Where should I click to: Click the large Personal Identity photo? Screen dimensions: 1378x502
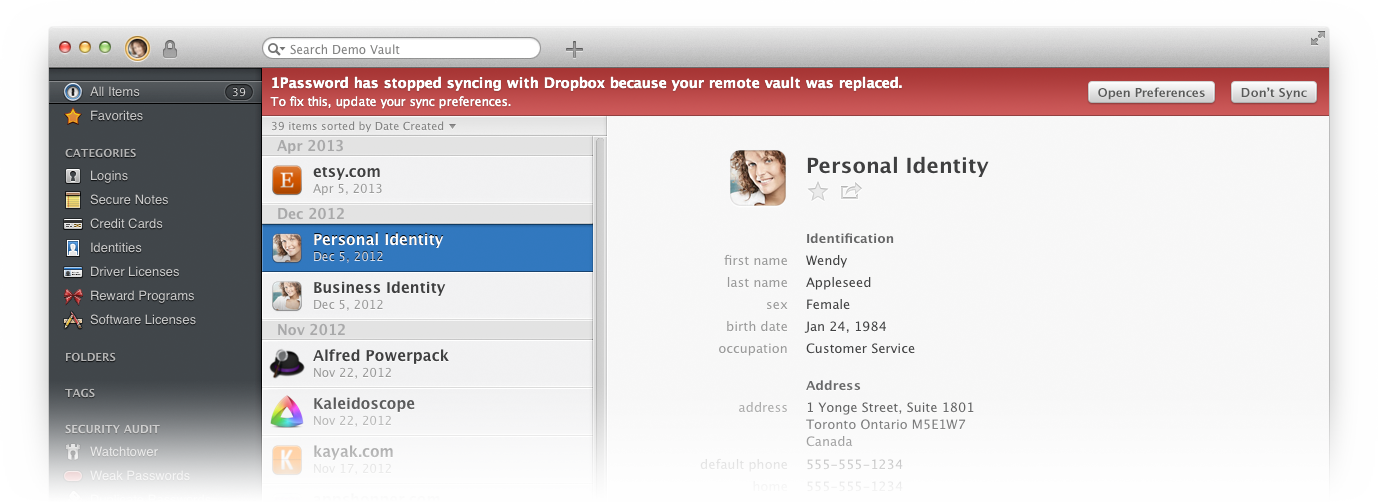tap(758, 178)
